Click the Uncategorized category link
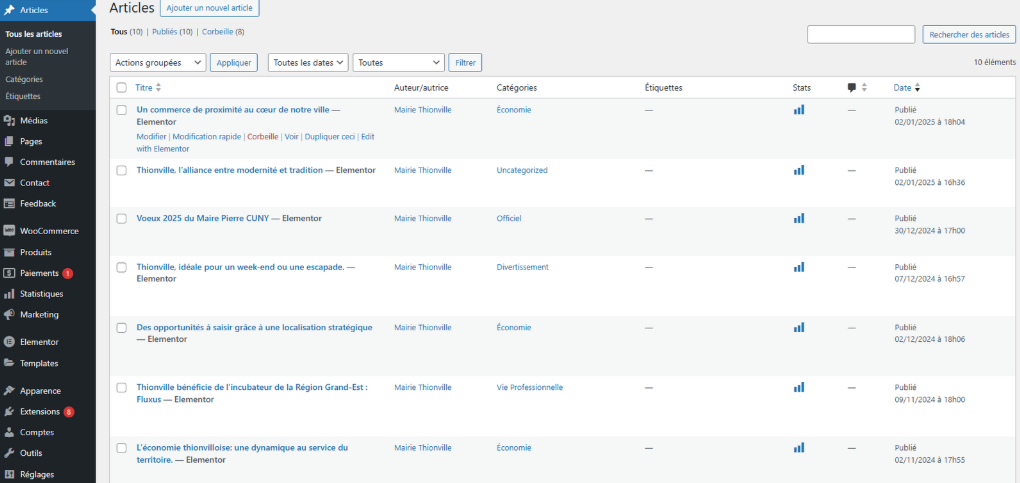 pos(522,171)
